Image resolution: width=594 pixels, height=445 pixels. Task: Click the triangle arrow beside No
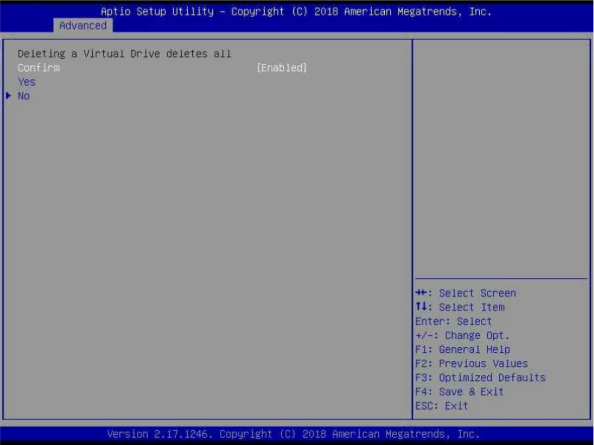click(8, 96)
